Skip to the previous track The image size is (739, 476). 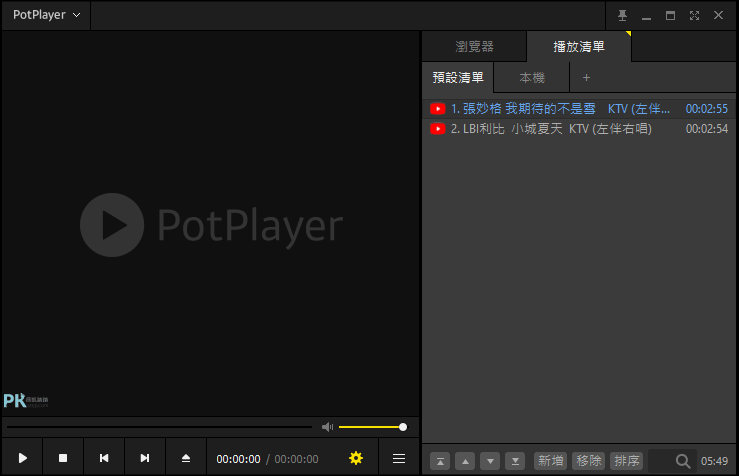tap(104, 458)
